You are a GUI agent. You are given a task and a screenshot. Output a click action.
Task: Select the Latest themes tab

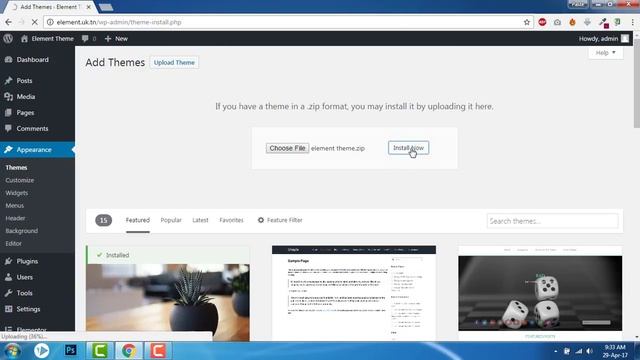point(200,220)
